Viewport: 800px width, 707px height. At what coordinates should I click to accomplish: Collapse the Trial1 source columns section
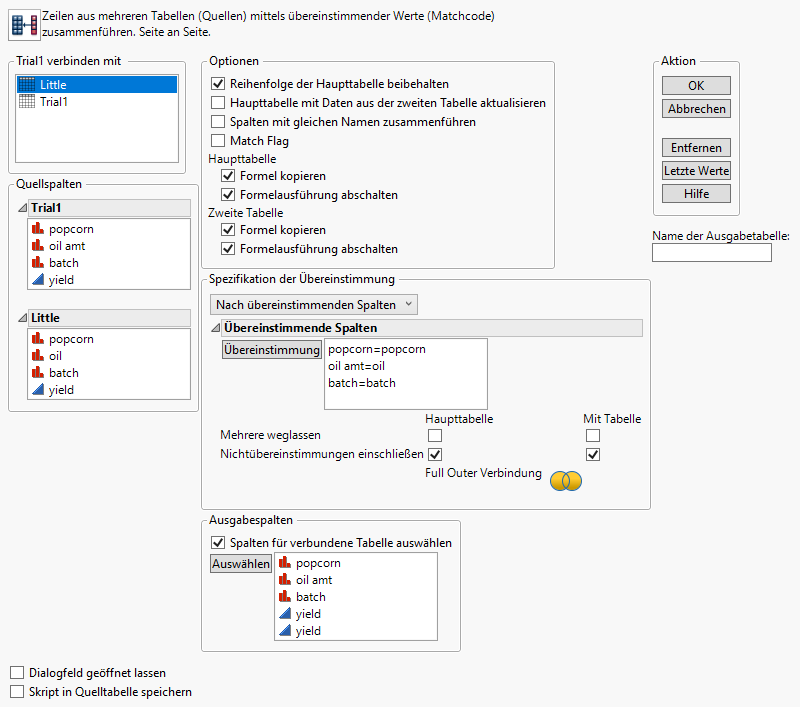[22, 208]
